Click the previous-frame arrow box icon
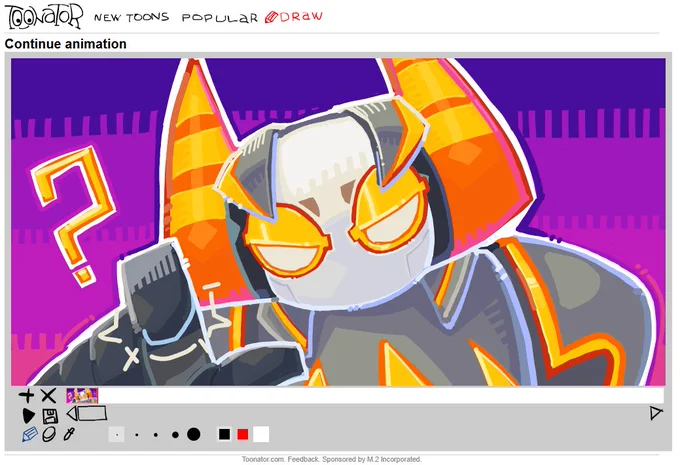Screen dimensions: 680x465 click(x=87, y=413)
